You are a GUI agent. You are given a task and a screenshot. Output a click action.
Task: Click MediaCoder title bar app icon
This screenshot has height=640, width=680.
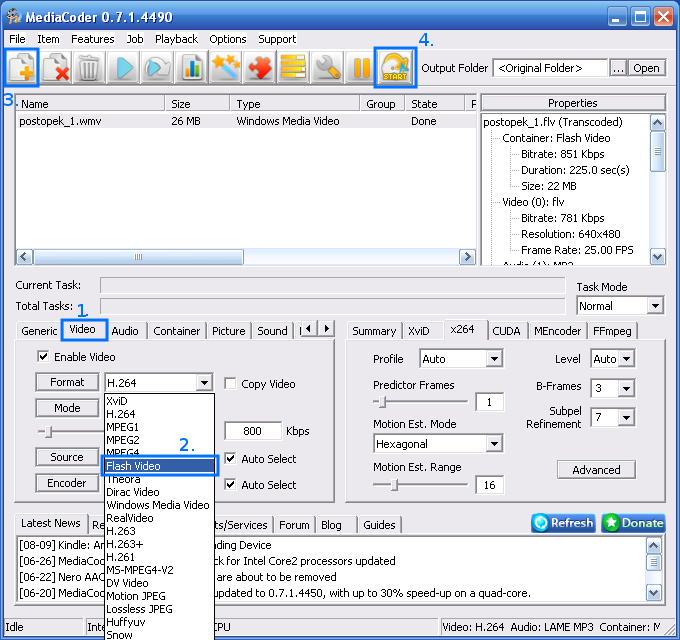pos(14,17)
